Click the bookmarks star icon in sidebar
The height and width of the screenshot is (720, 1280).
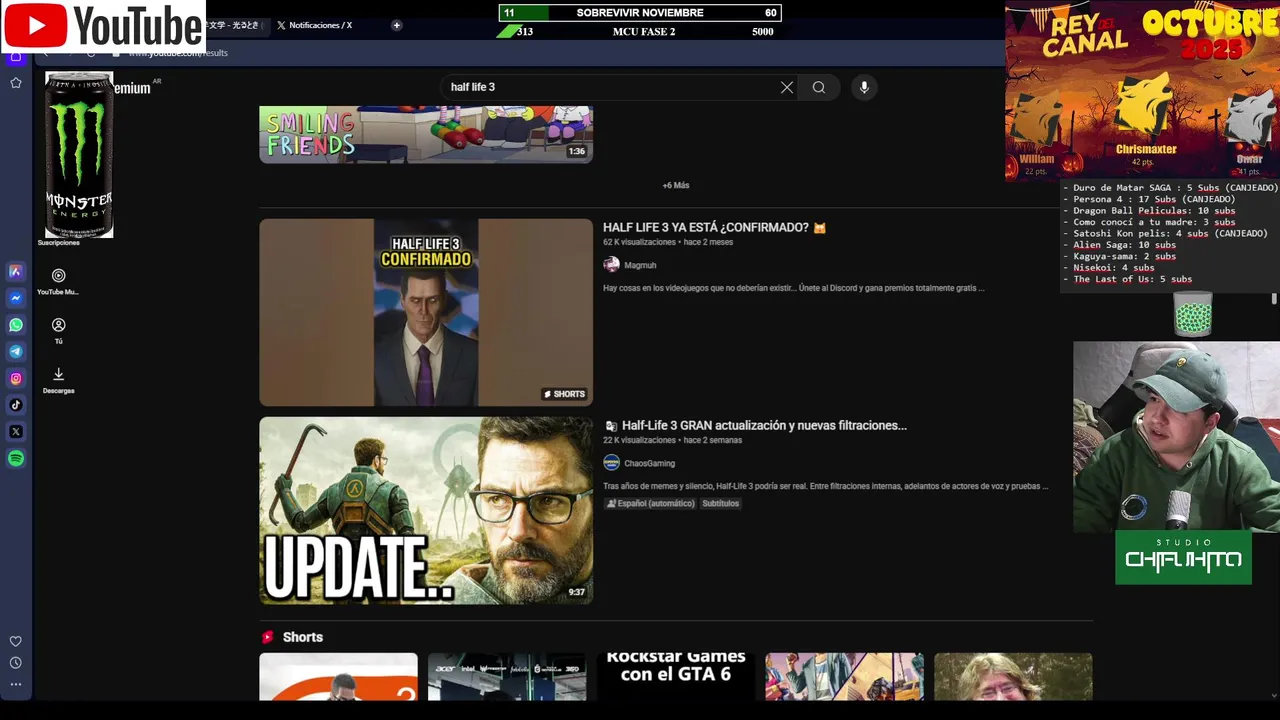click(x=16, y=83)
